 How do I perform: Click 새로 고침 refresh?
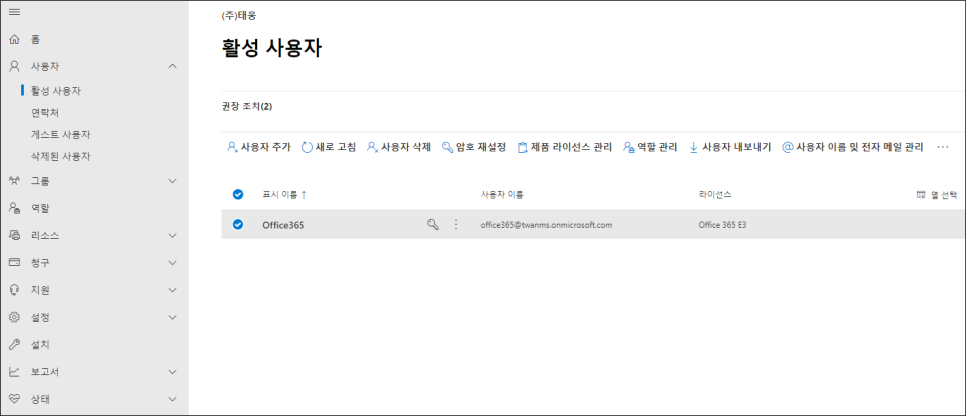(329, 147)
